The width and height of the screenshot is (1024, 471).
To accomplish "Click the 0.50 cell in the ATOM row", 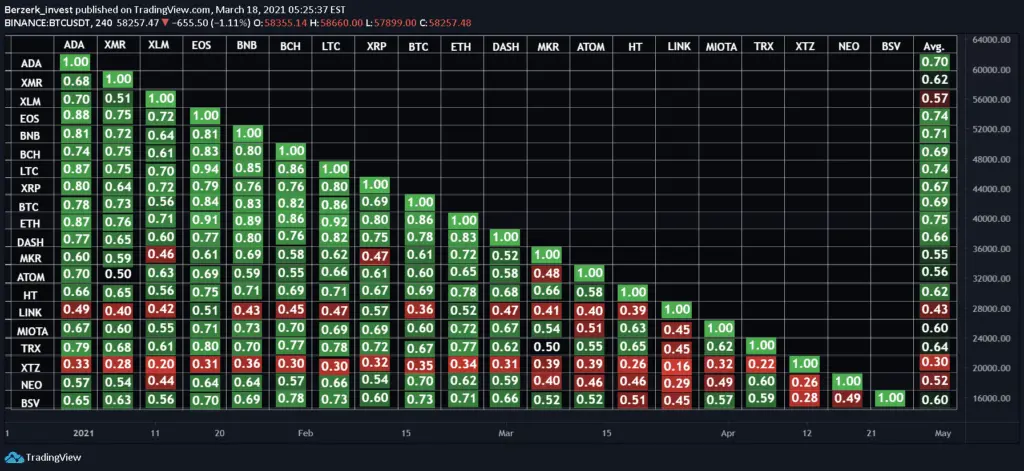I will tap(118, 273).
